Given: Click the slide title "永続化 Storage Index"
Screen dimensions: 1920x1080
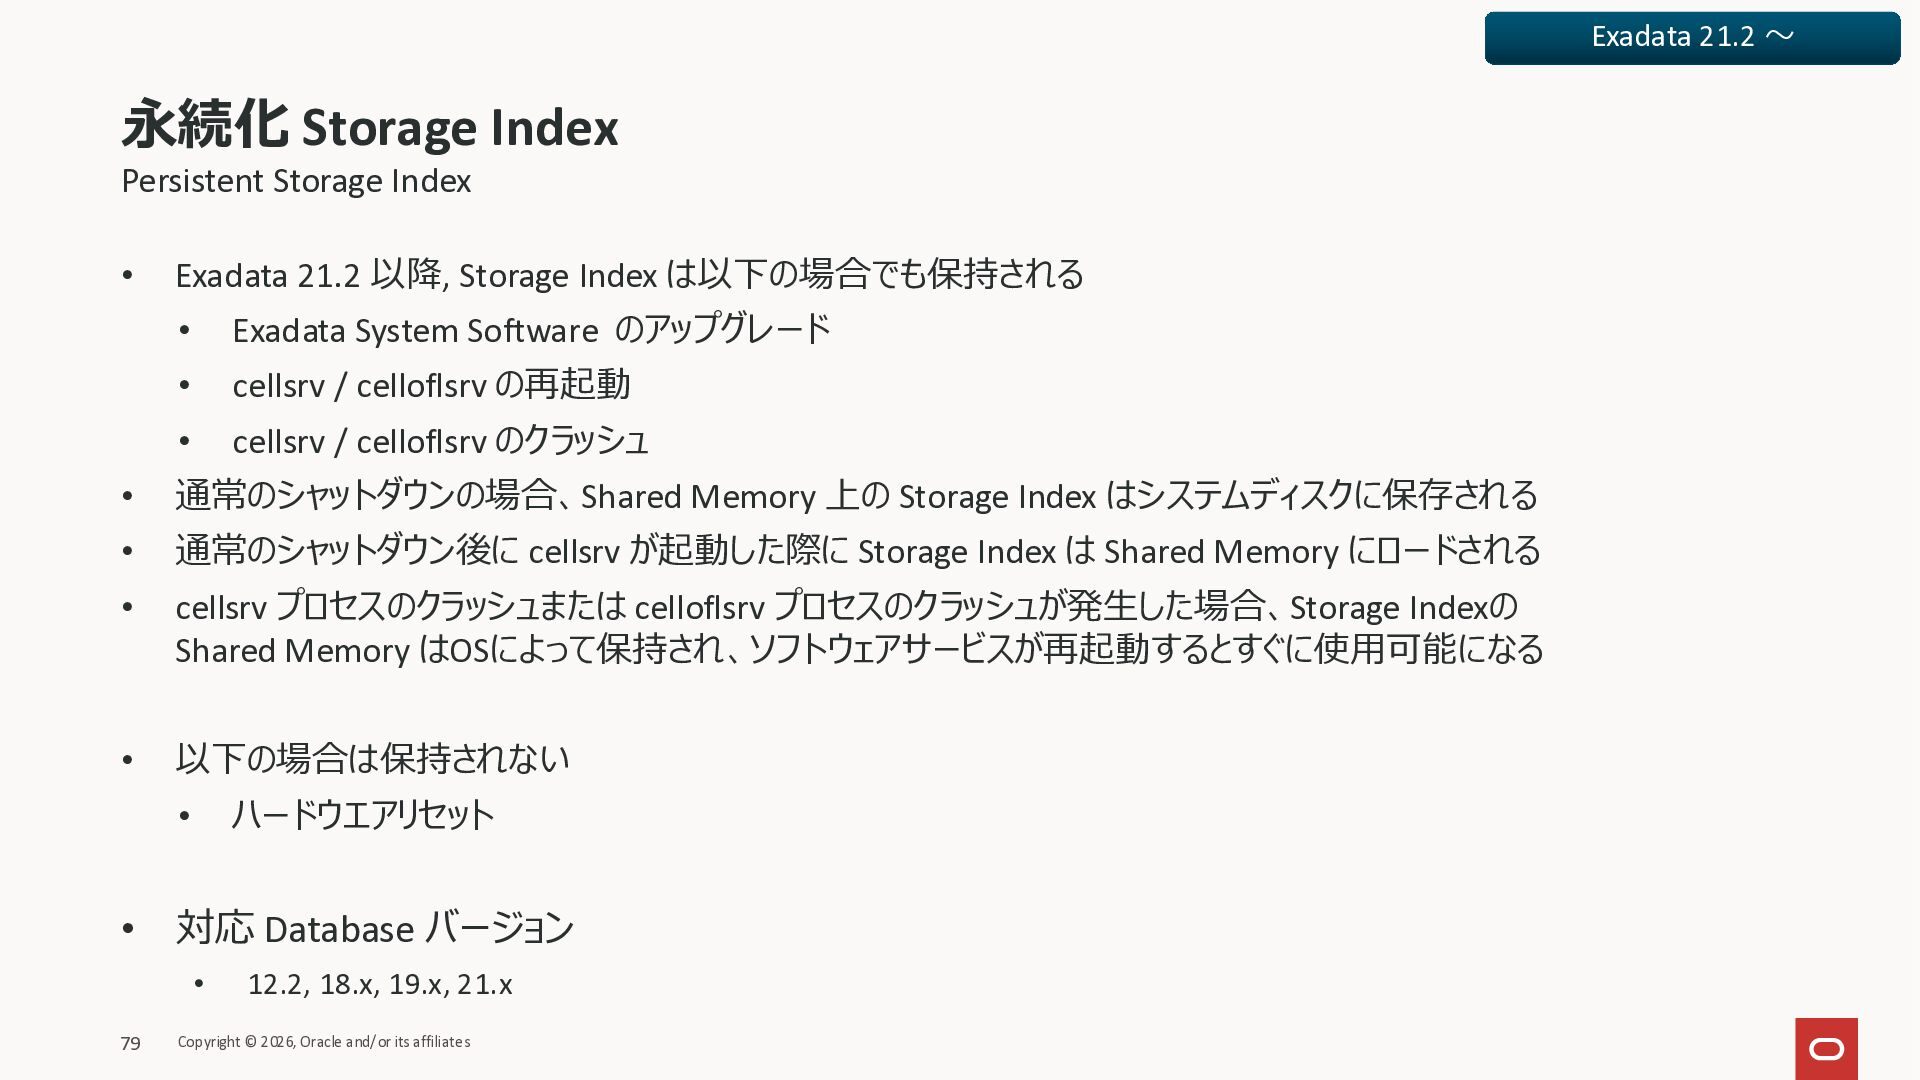Looking at the screenshot, I should pyautogui.click(x=370, y=126).
